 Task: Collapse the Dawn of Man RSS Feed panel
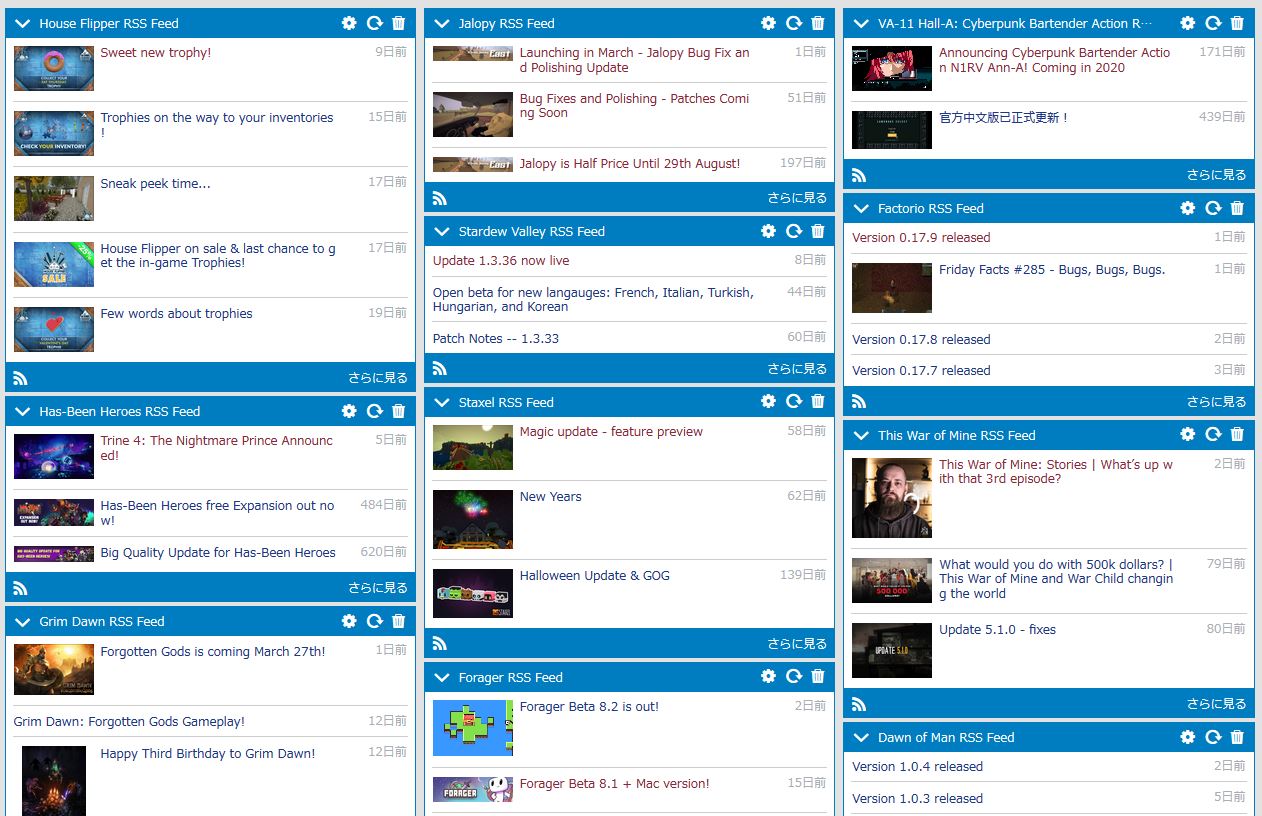point(861,737)
